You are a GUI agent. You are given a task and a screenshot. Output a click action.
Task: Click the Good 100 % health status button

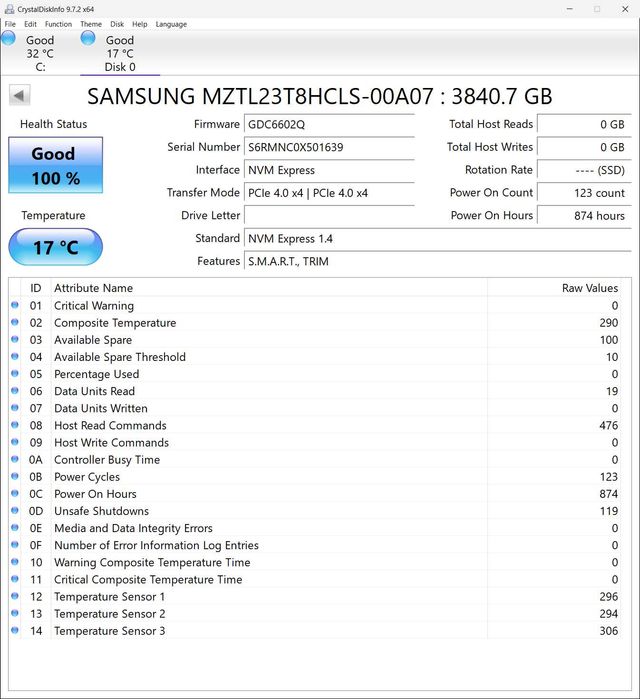56,165
